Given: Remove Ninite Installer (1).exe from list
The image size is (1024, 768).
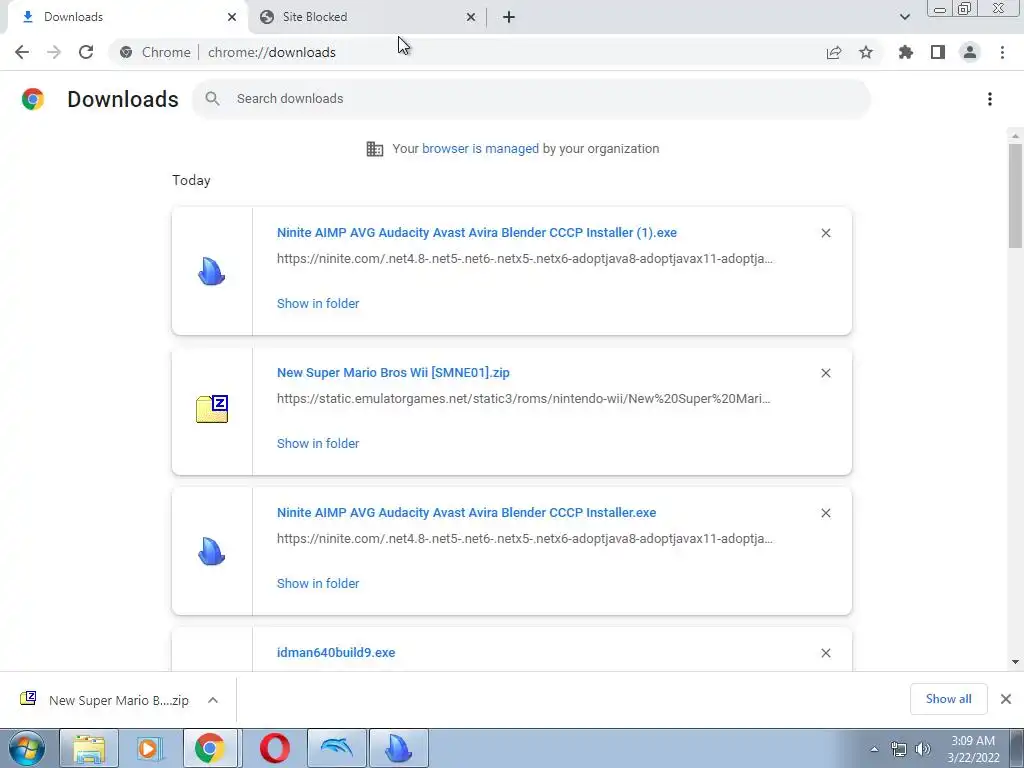Looking at the screenshot, I should tap(826, 233).
